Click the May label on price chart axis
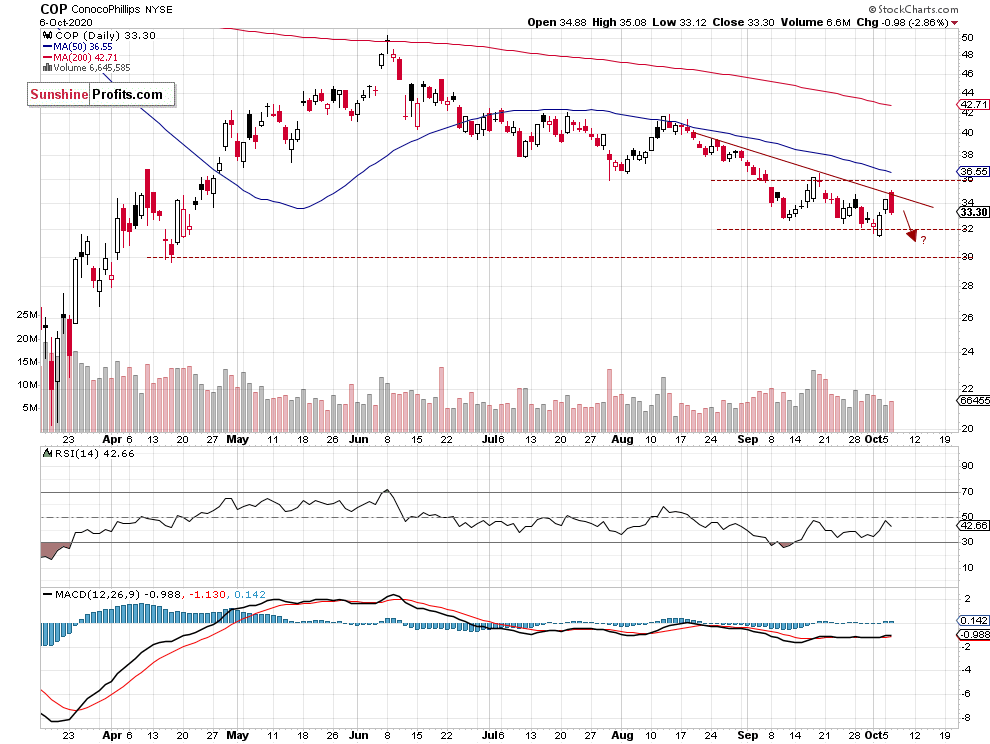Viewport: 990px width, 744px height. pos(237,440)
